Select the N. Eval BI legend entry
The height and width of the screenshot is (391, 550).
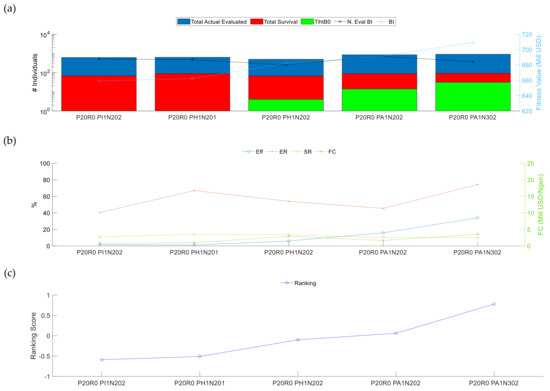[353, 22]
